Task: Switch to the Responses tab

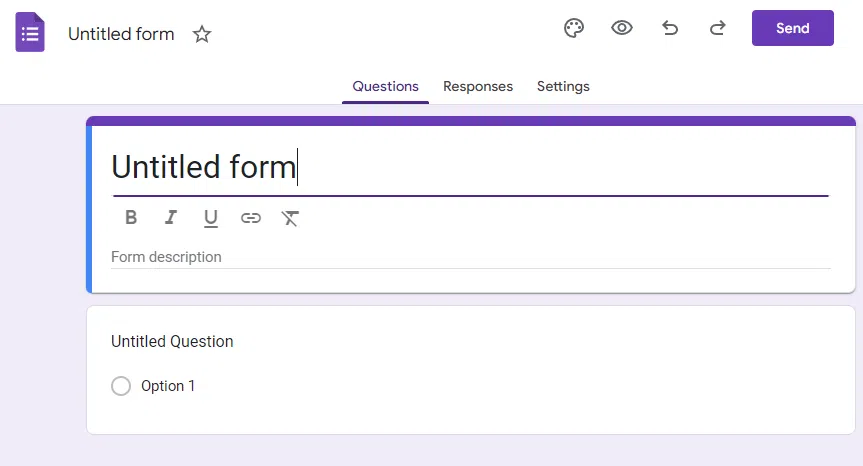Action: (x=478, y=86)
